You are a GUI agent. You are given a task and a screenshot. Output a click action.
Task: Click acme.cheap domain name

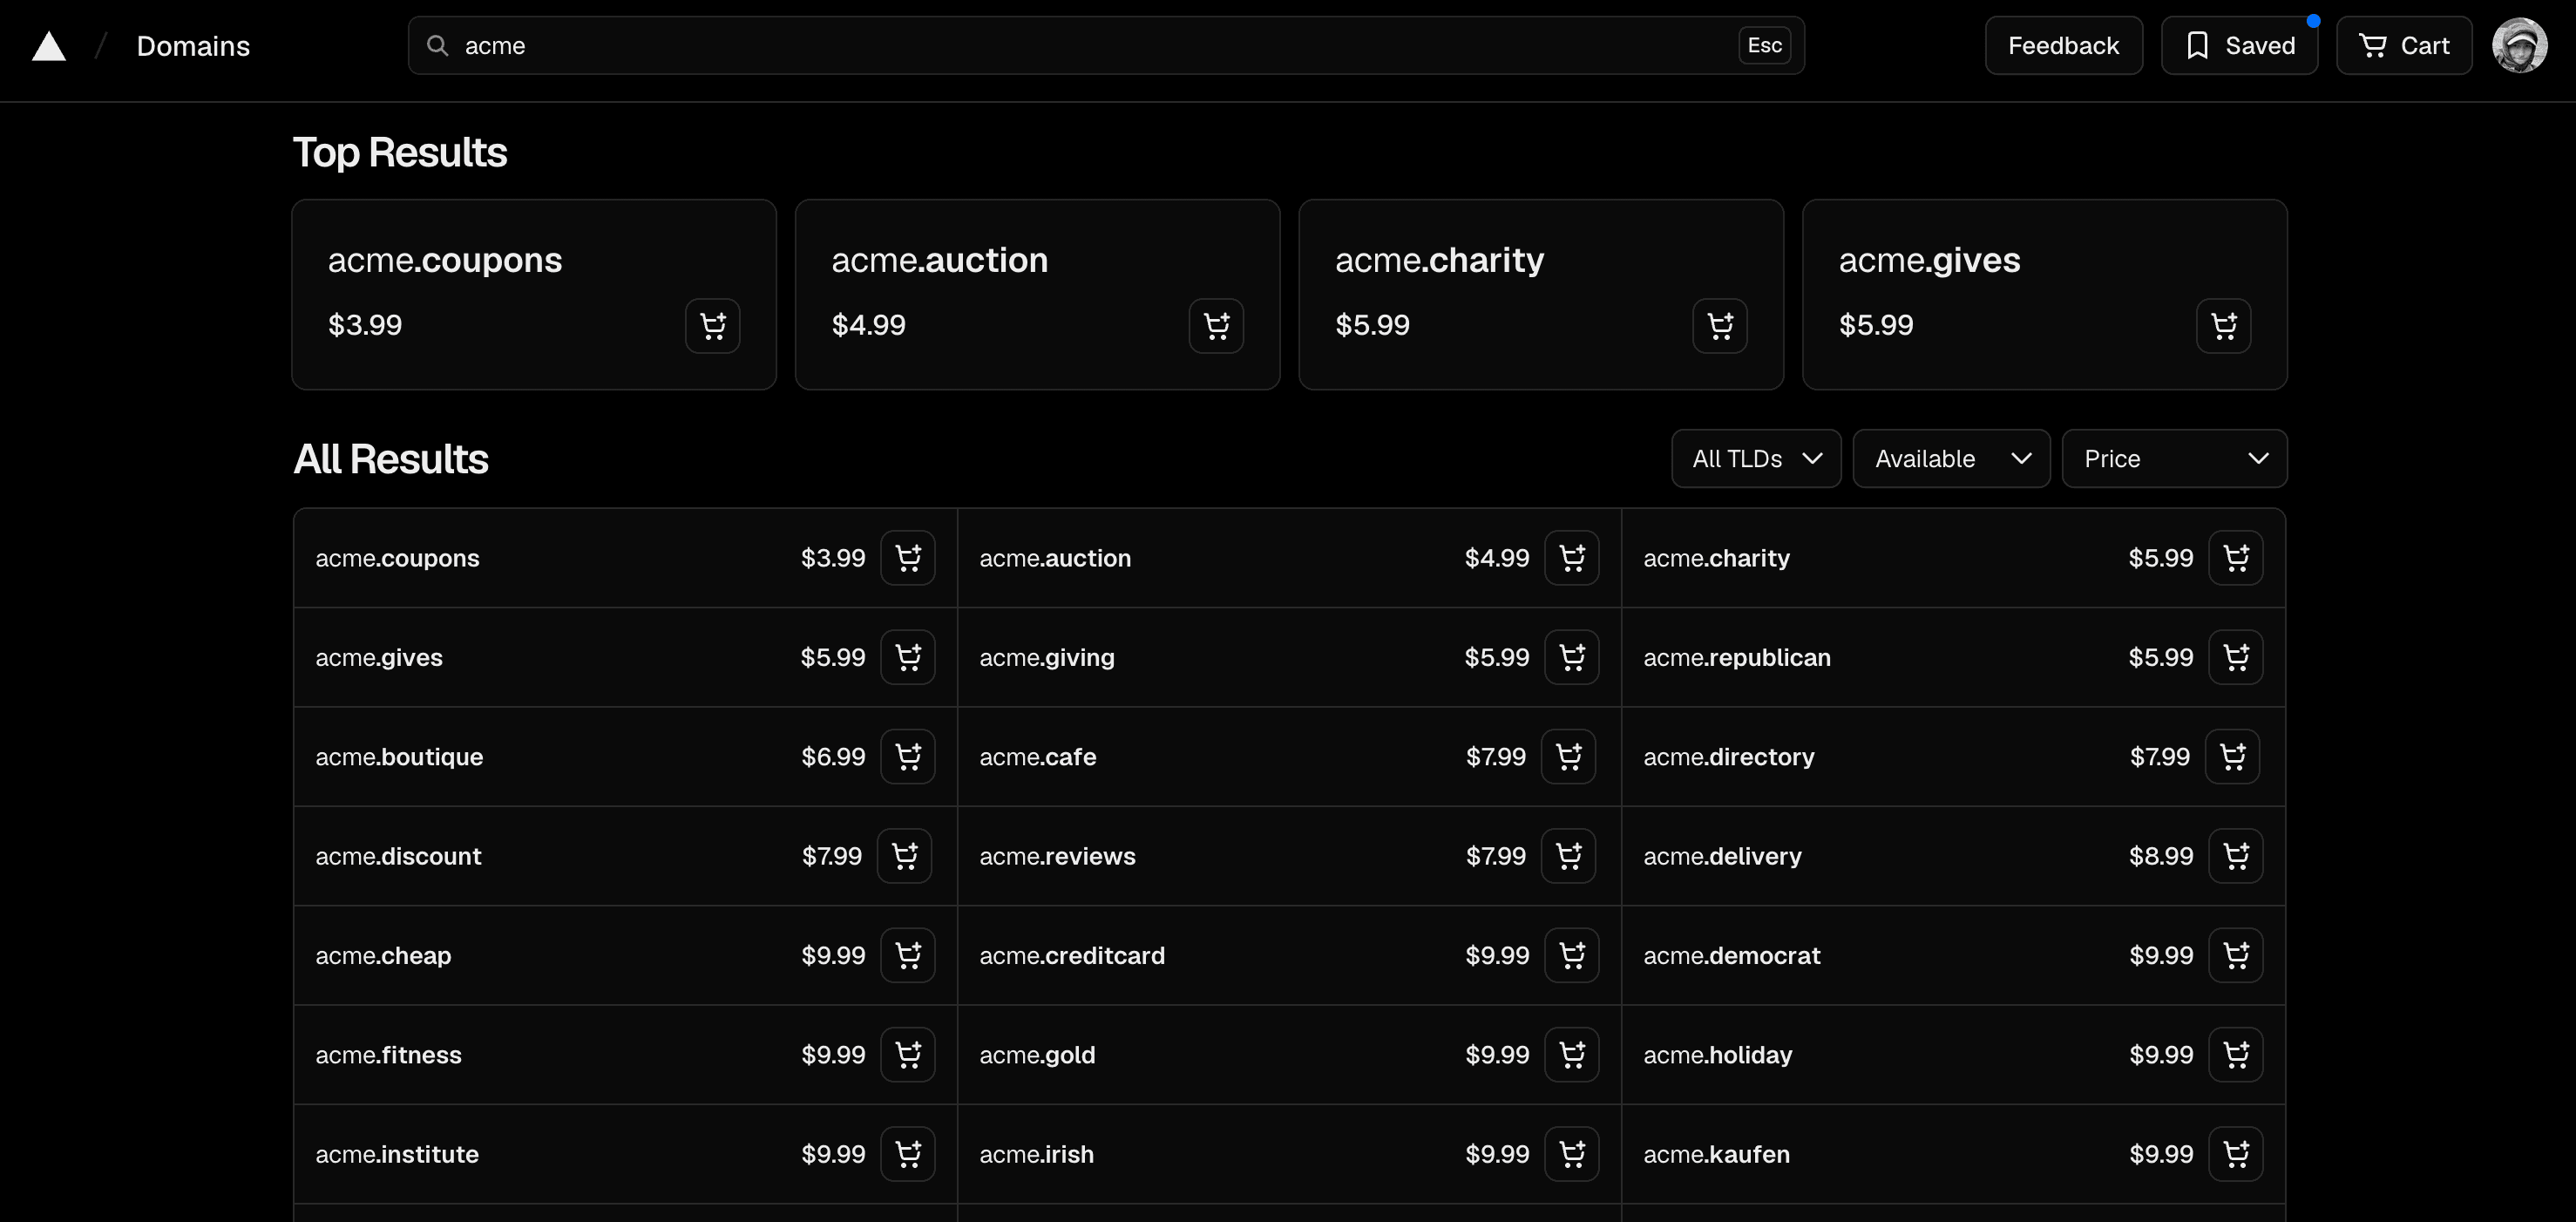click(x=383, y=956)
